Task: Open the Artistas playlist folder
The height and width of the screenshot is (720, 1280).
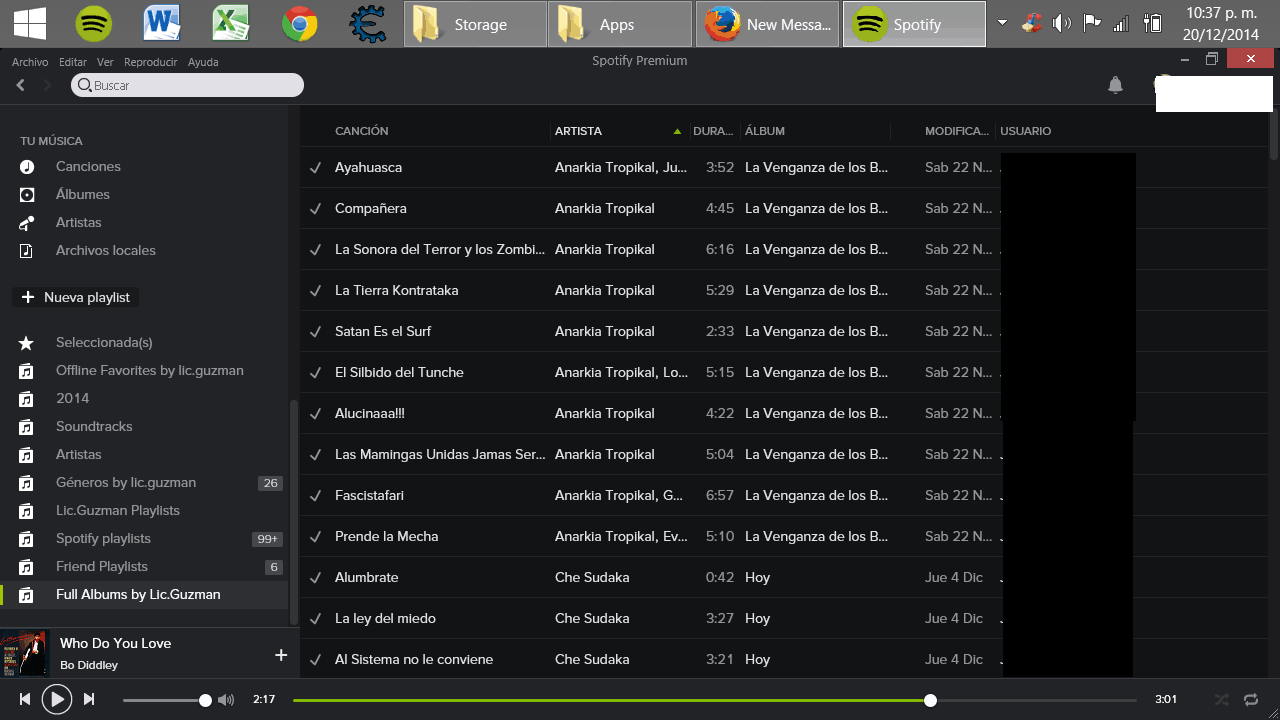Action: click(79, 455)
